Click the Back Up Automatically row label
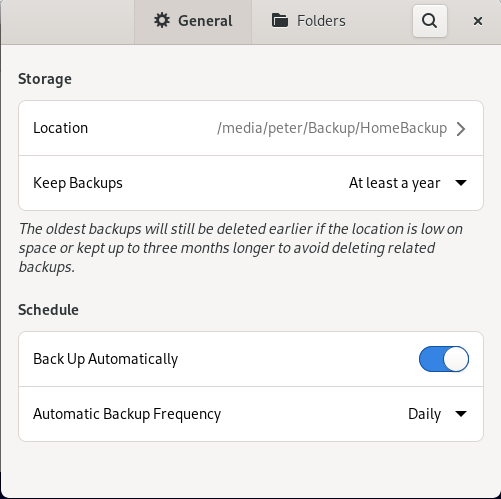 tap(105, 359)
